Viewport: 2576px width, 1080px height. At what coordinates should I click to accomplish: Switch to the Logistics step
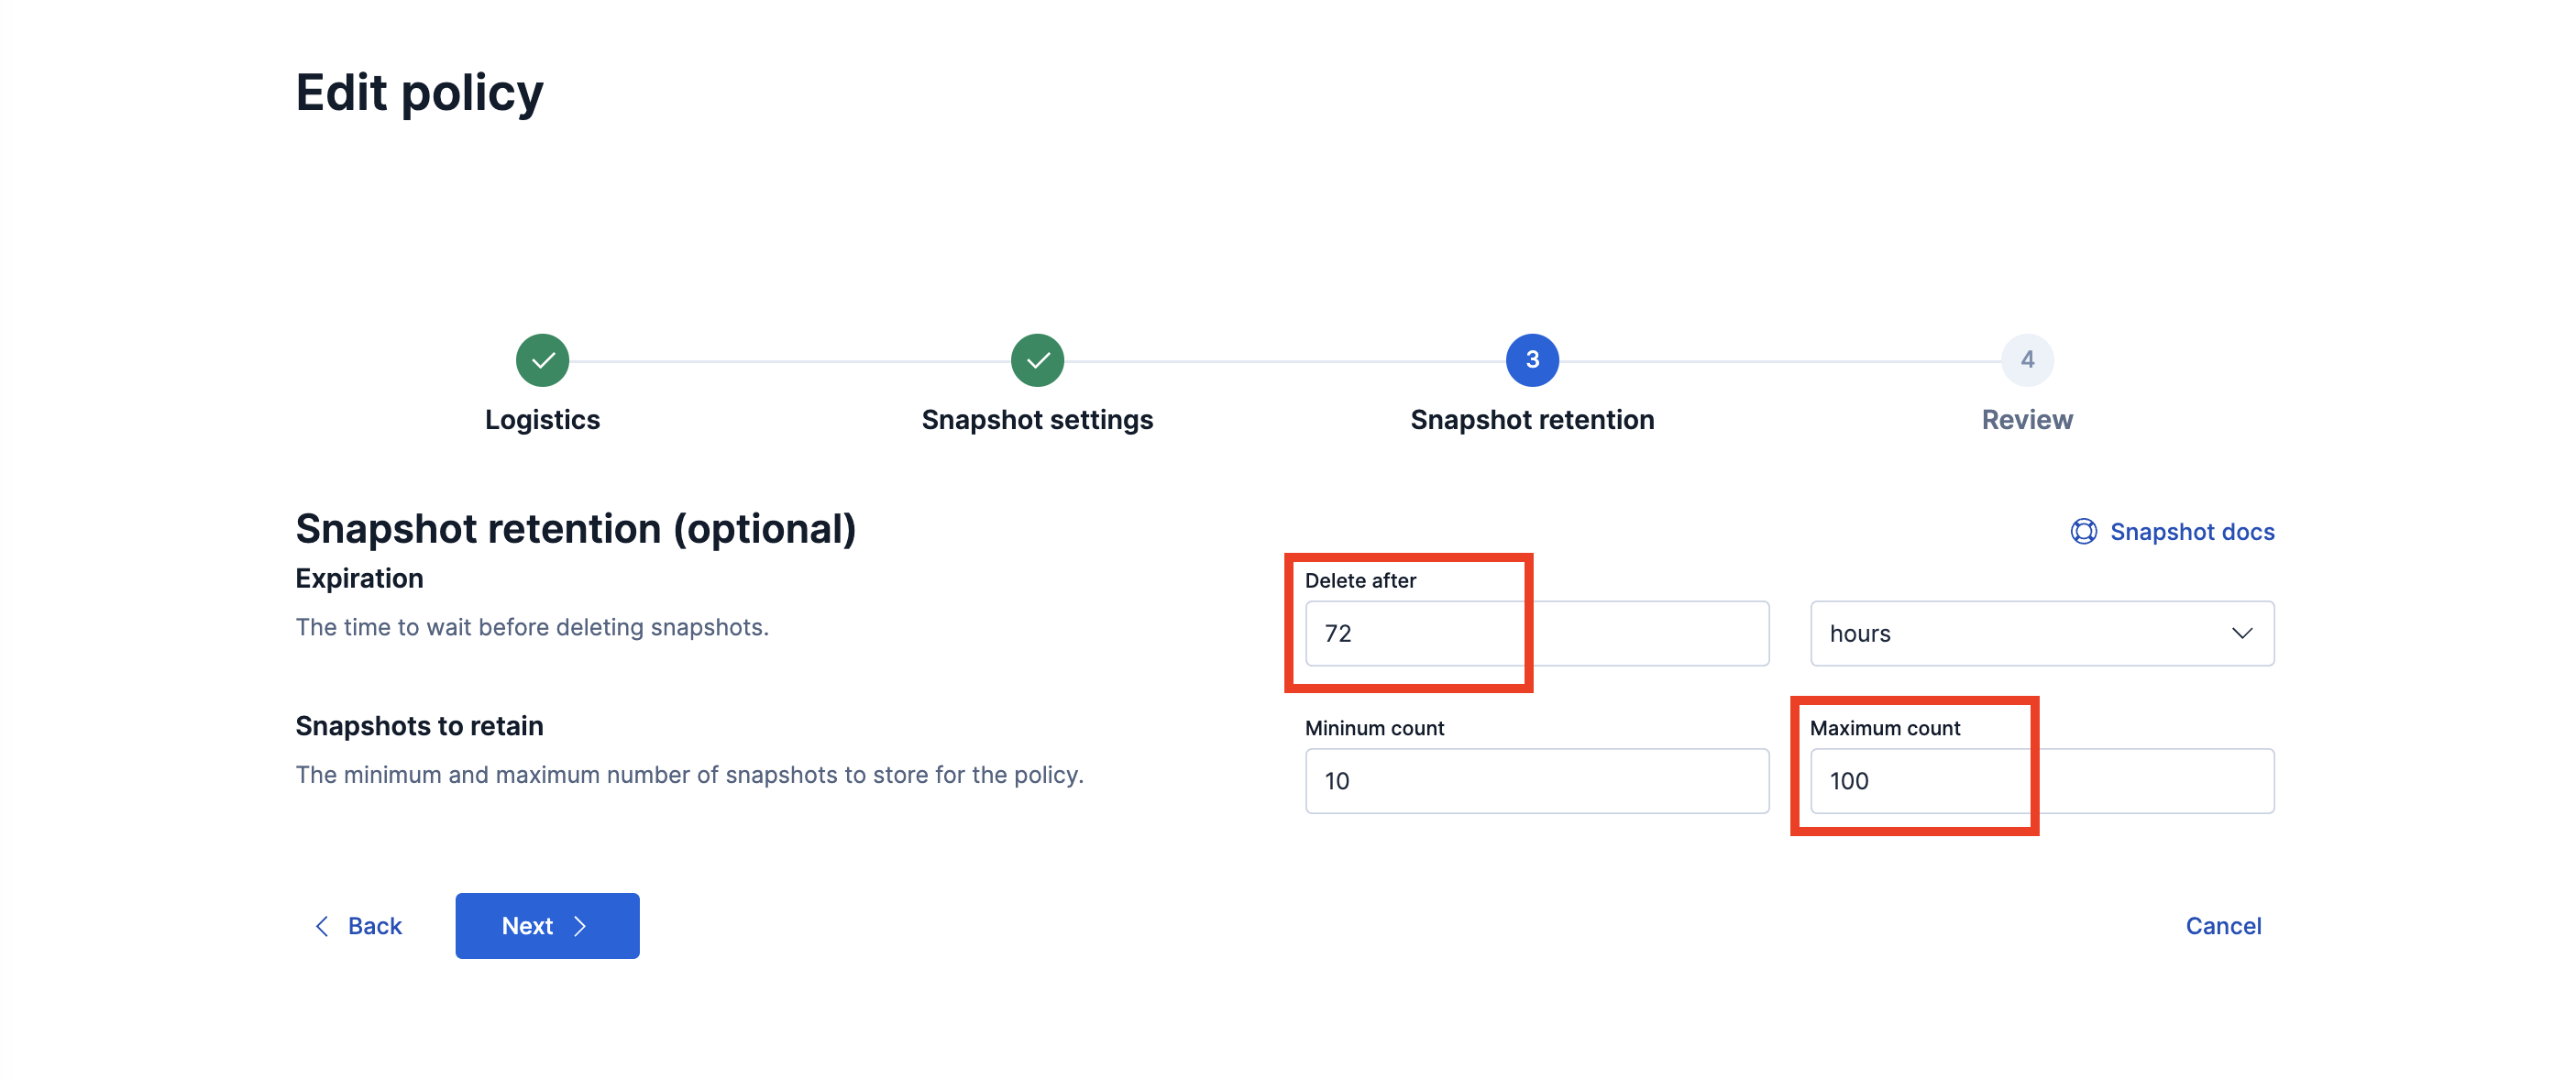coord(542,419)
